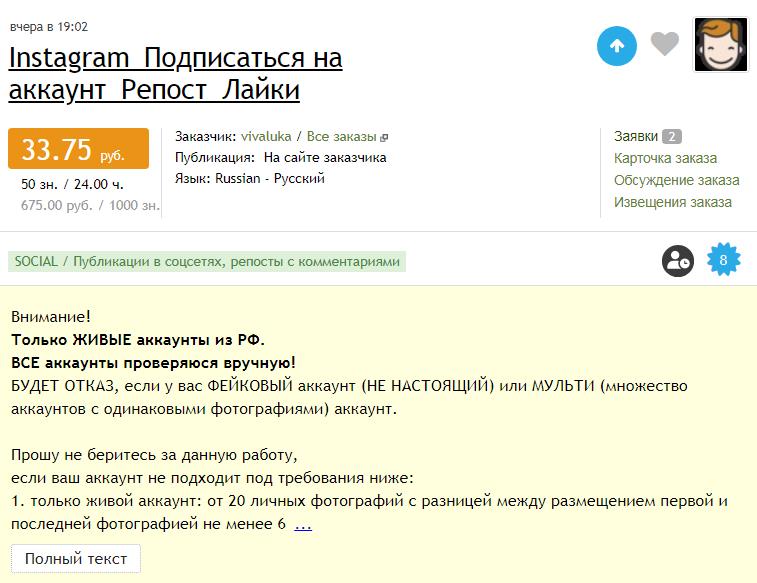This screenshot has width=757, height=583.
Task: Go to Обсуждение заказа
Action: [x=676, y=180]
